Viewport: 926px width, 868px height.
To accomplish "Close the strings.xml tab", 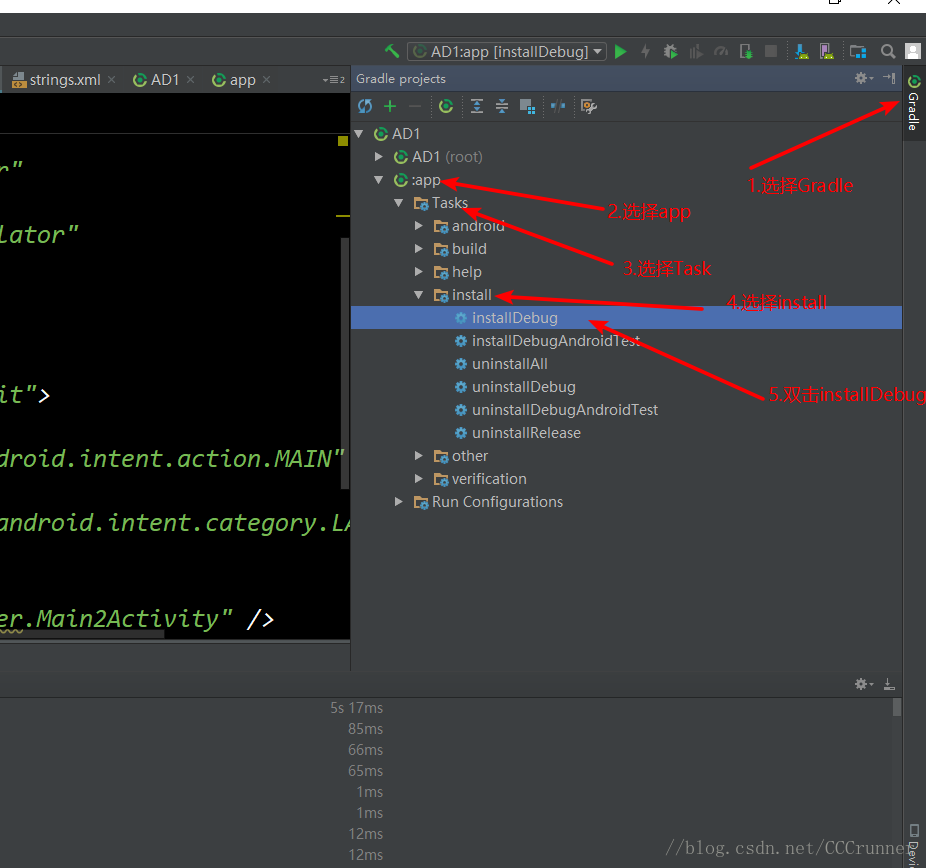I will pyautogui.click(x=112, y=80).
